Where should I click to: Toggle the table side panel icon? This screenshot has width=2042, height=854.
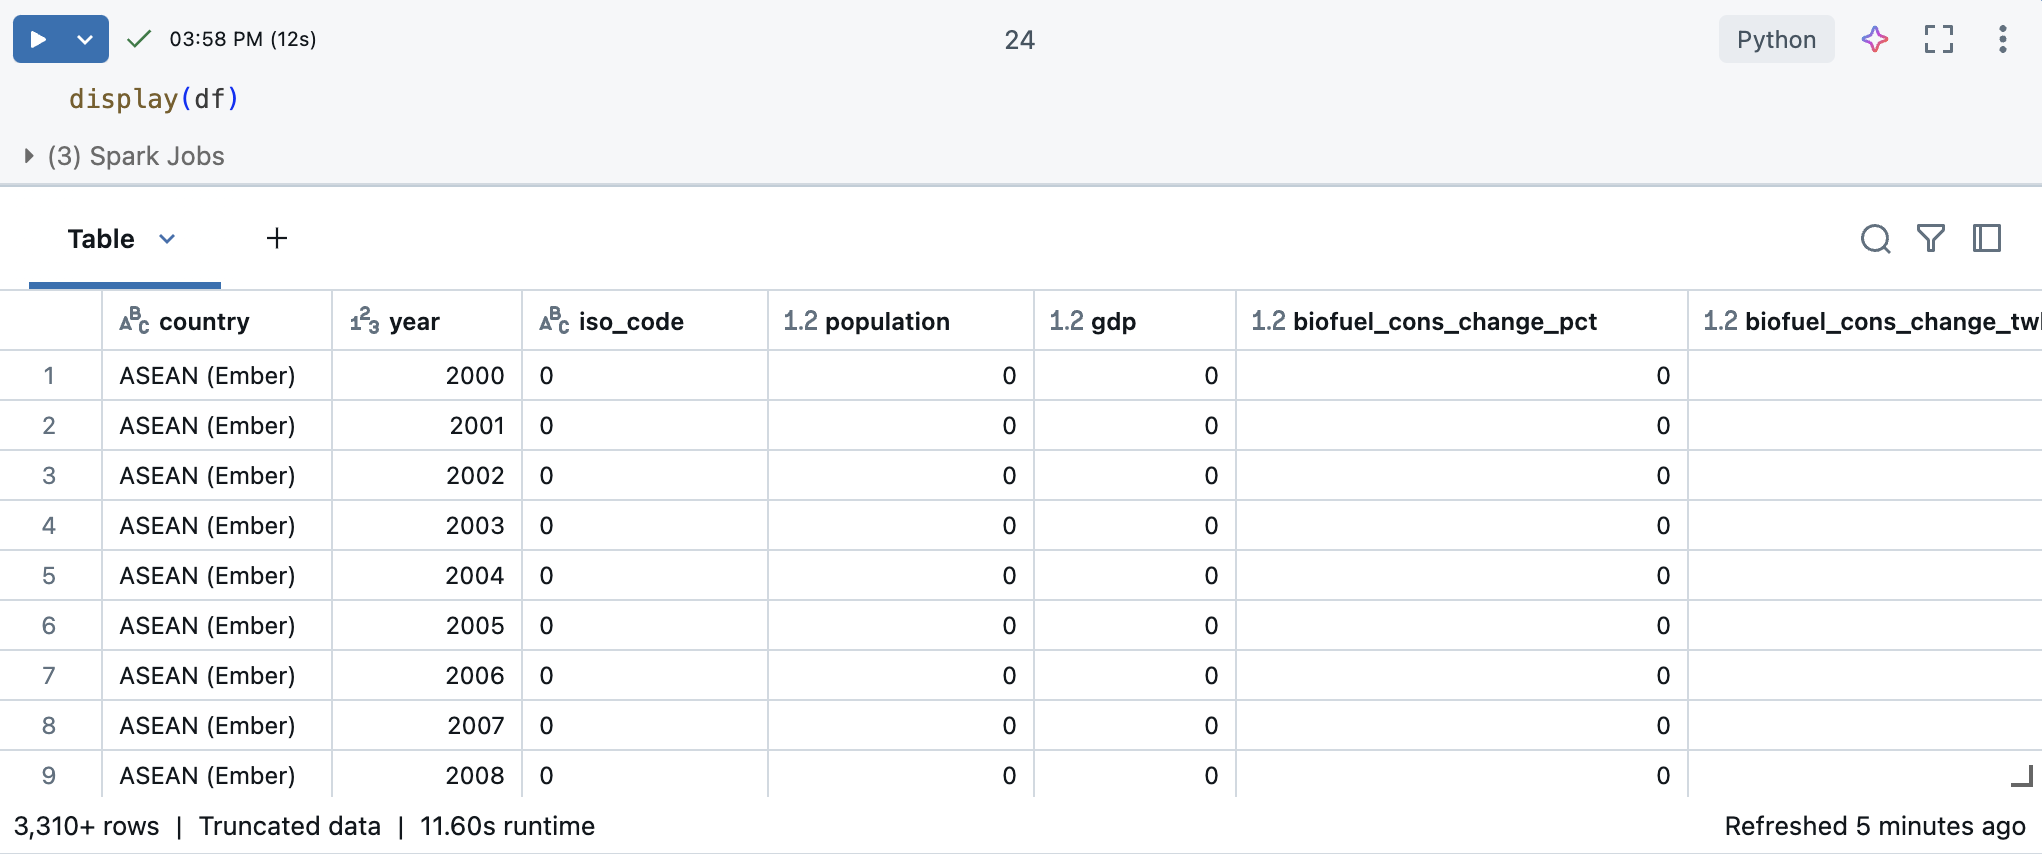coord(1986,239)
